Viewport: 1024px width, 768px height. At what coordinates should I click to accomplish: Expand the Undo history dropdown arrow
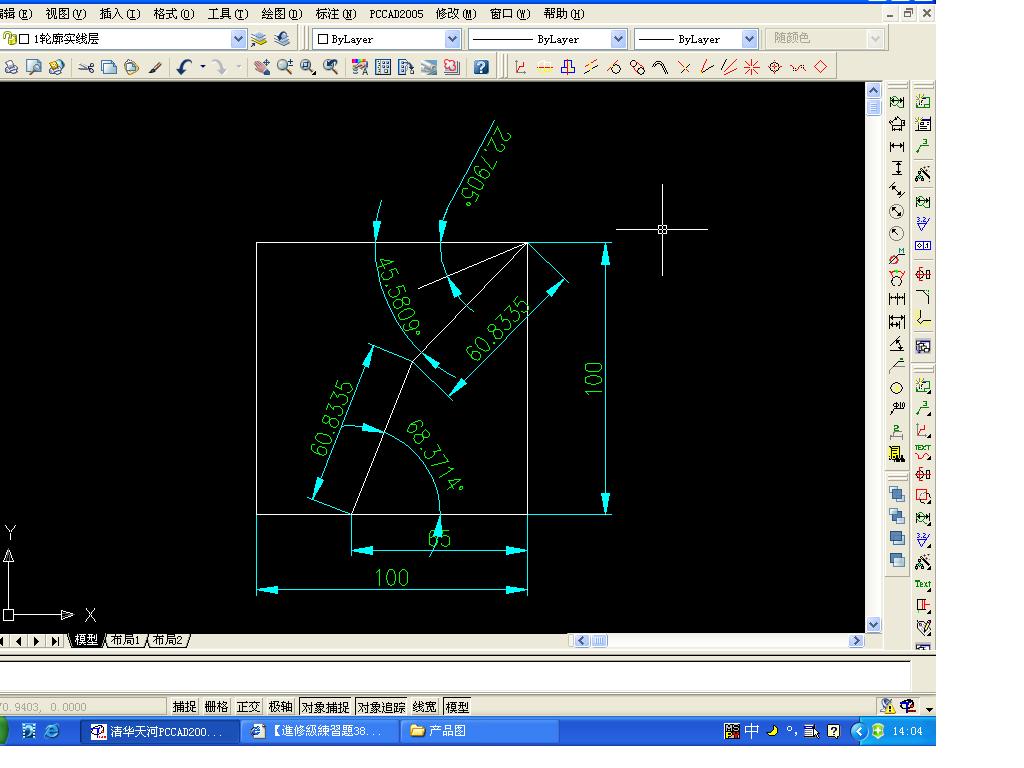coord(203,67)
